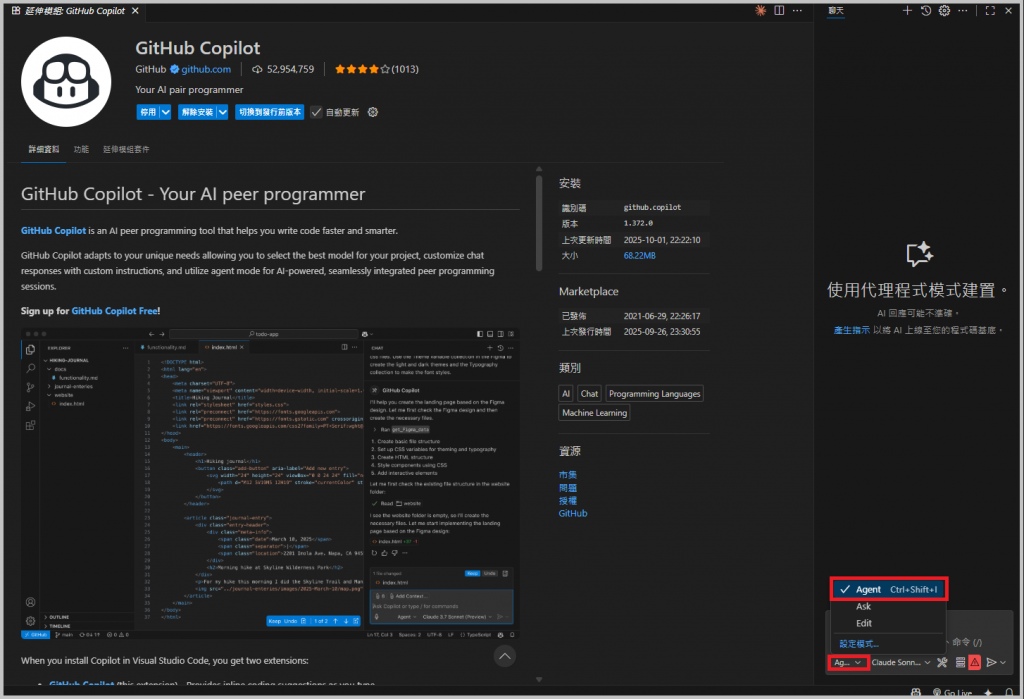Expand the 停用 dropdown arrow
Viewport: 1024px width, 699px height.
pos(166,112)
